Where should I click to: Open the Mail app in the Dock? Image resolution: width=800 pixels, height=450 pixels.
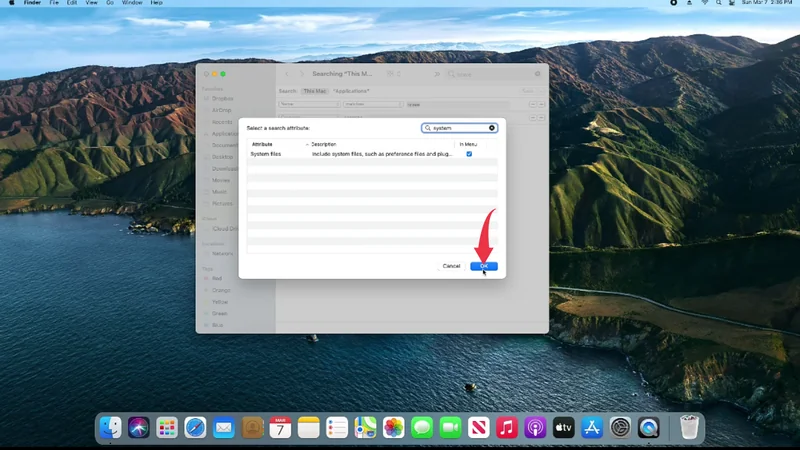223,427
